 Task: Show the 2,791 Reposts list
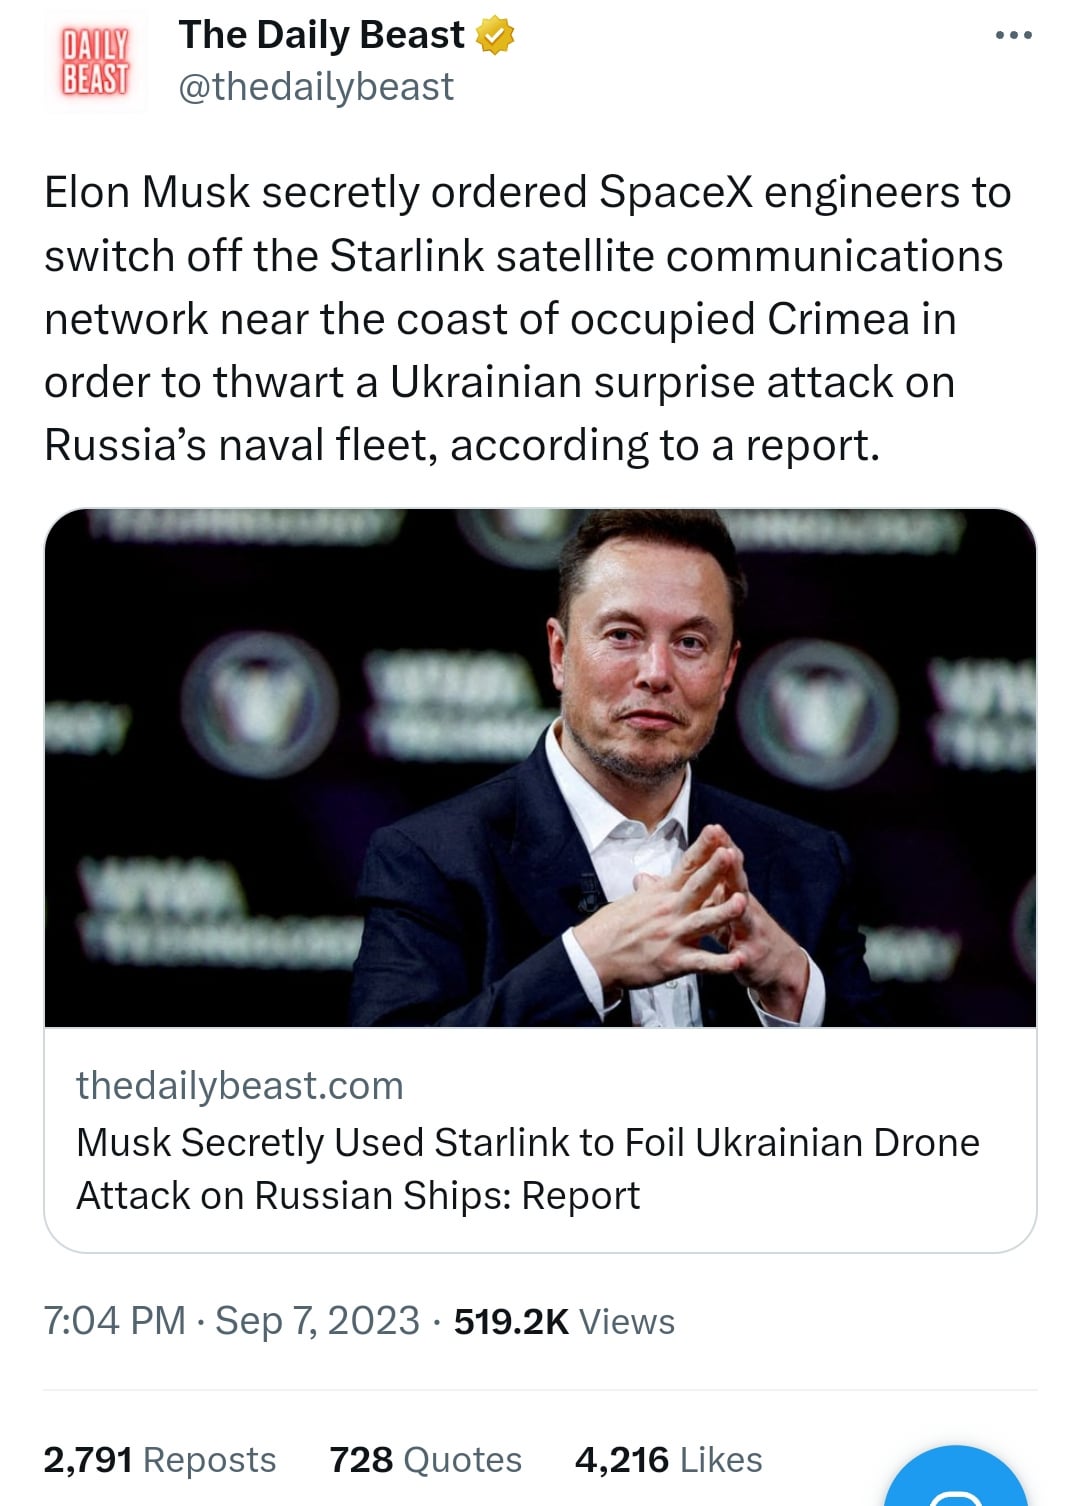pyautogui.click(x=160, y=1460)
